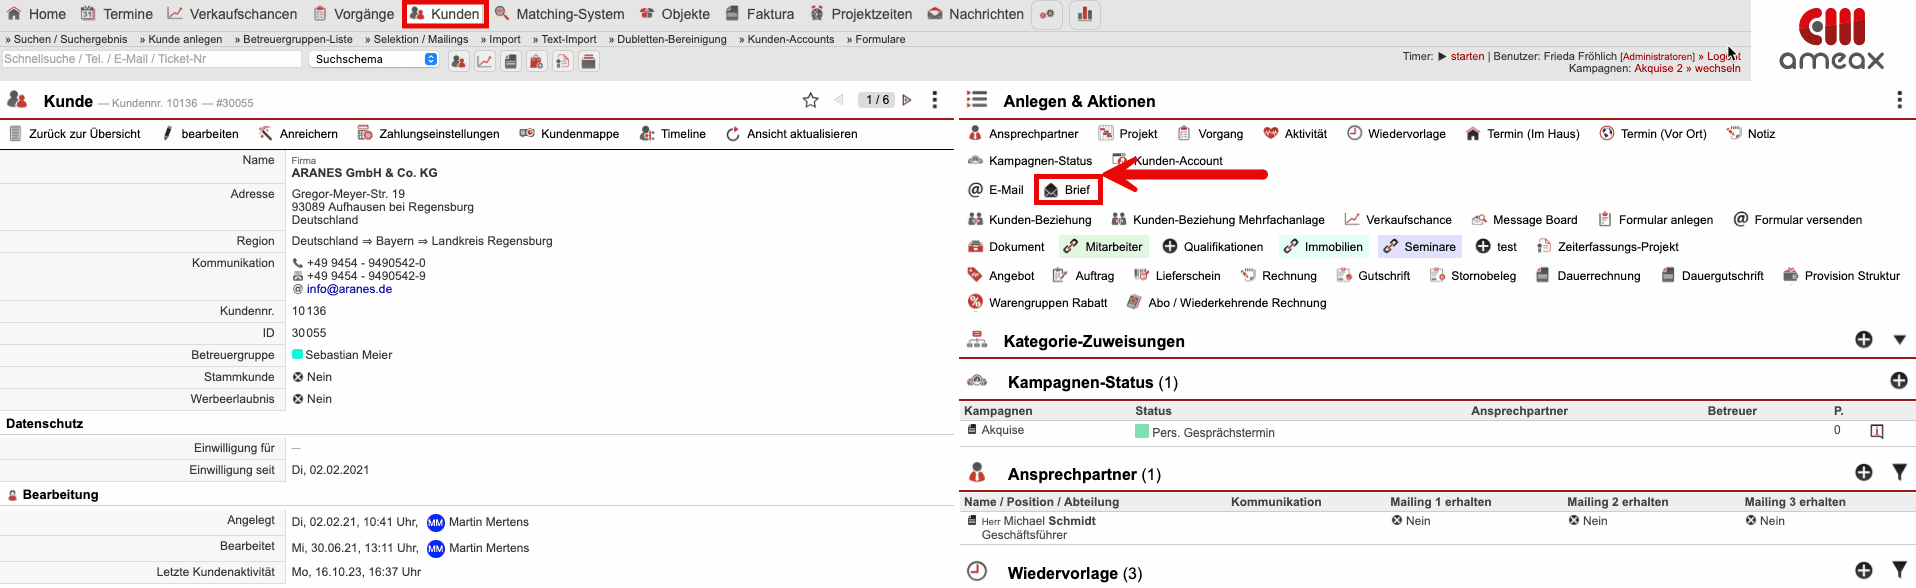Add a new Kategorie-Zuweisung with the plus icon
The height and width of the screenshot is (588, 1916).
[1863, 340]
